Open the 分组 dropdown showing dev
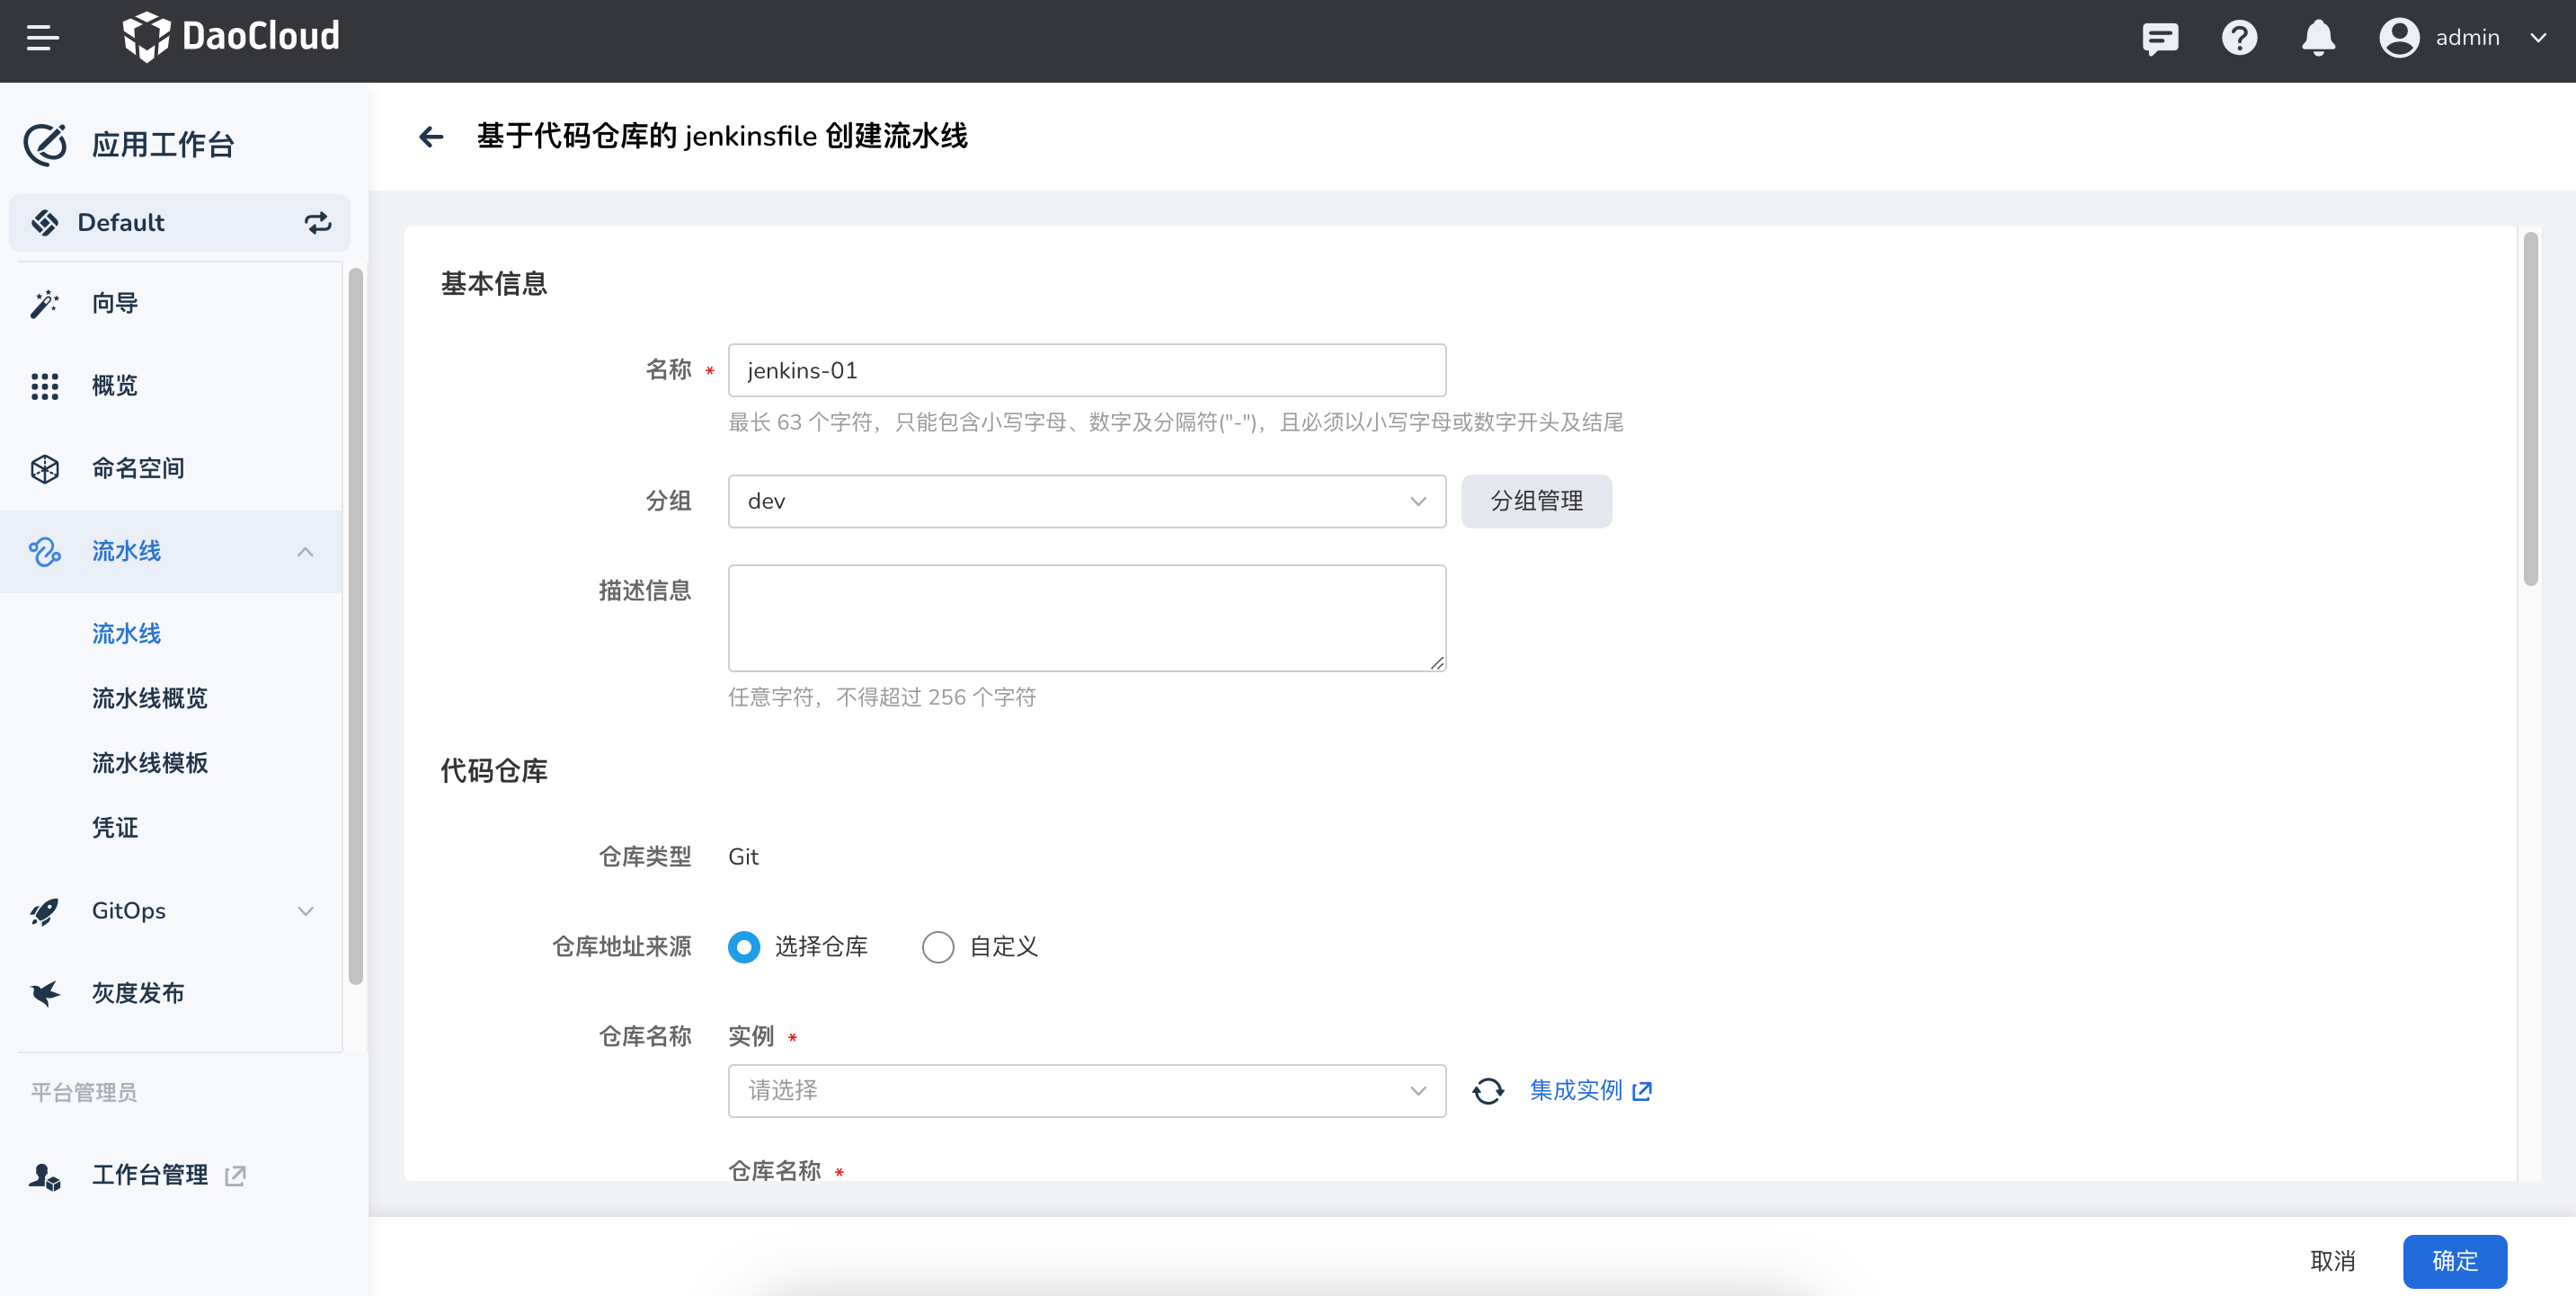Screen dimensions: 2576x1296 tap(1086, 501)
